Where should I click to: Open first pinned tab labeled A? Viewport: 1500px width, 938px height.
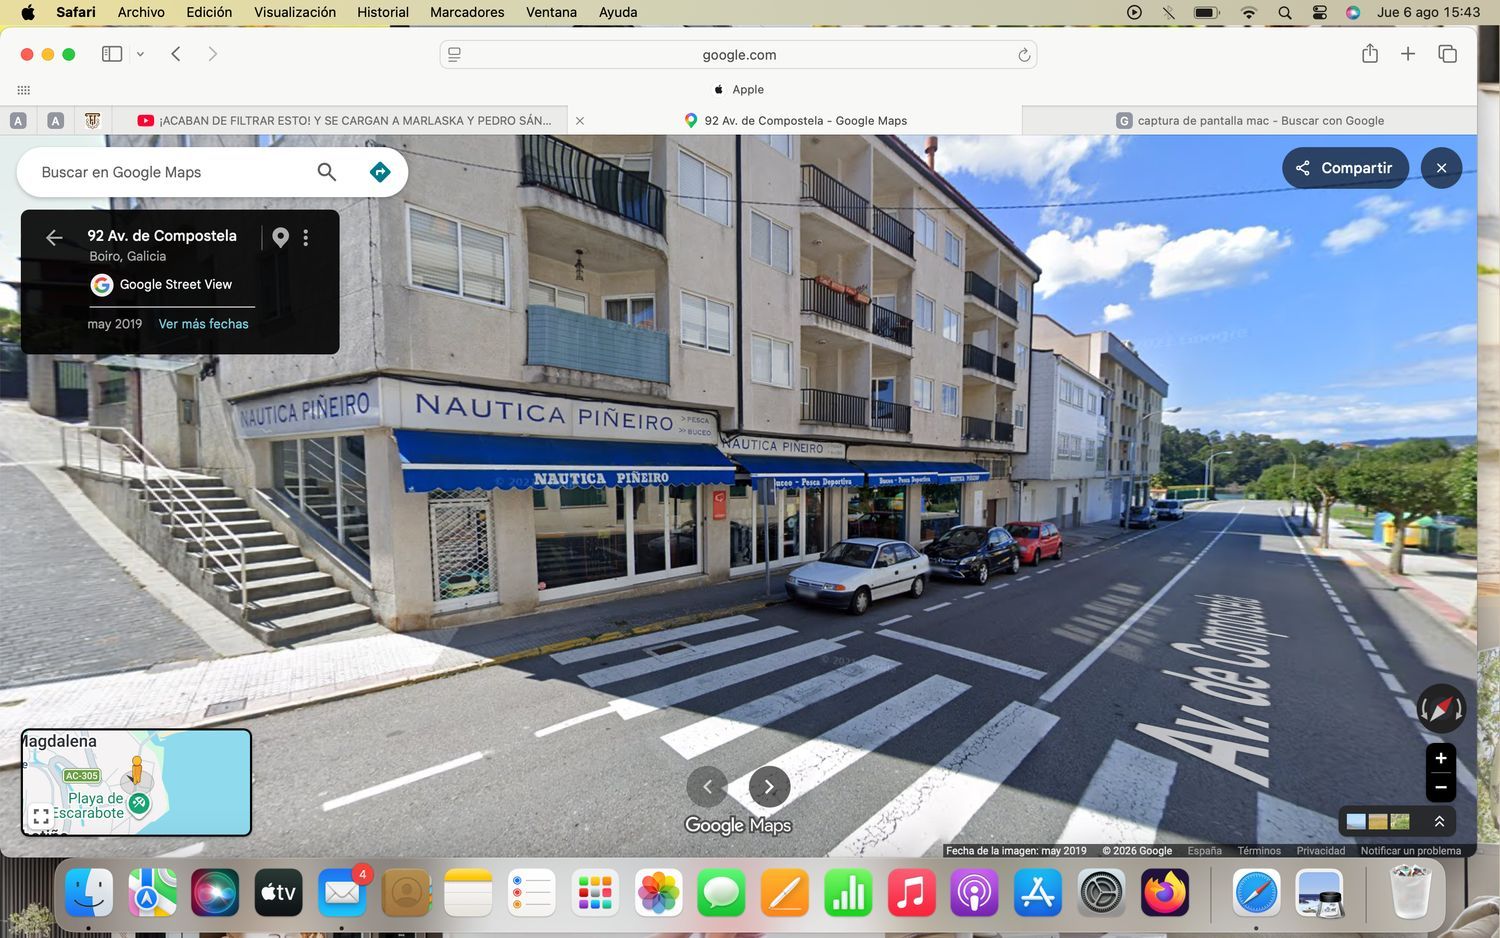[18, 120]
